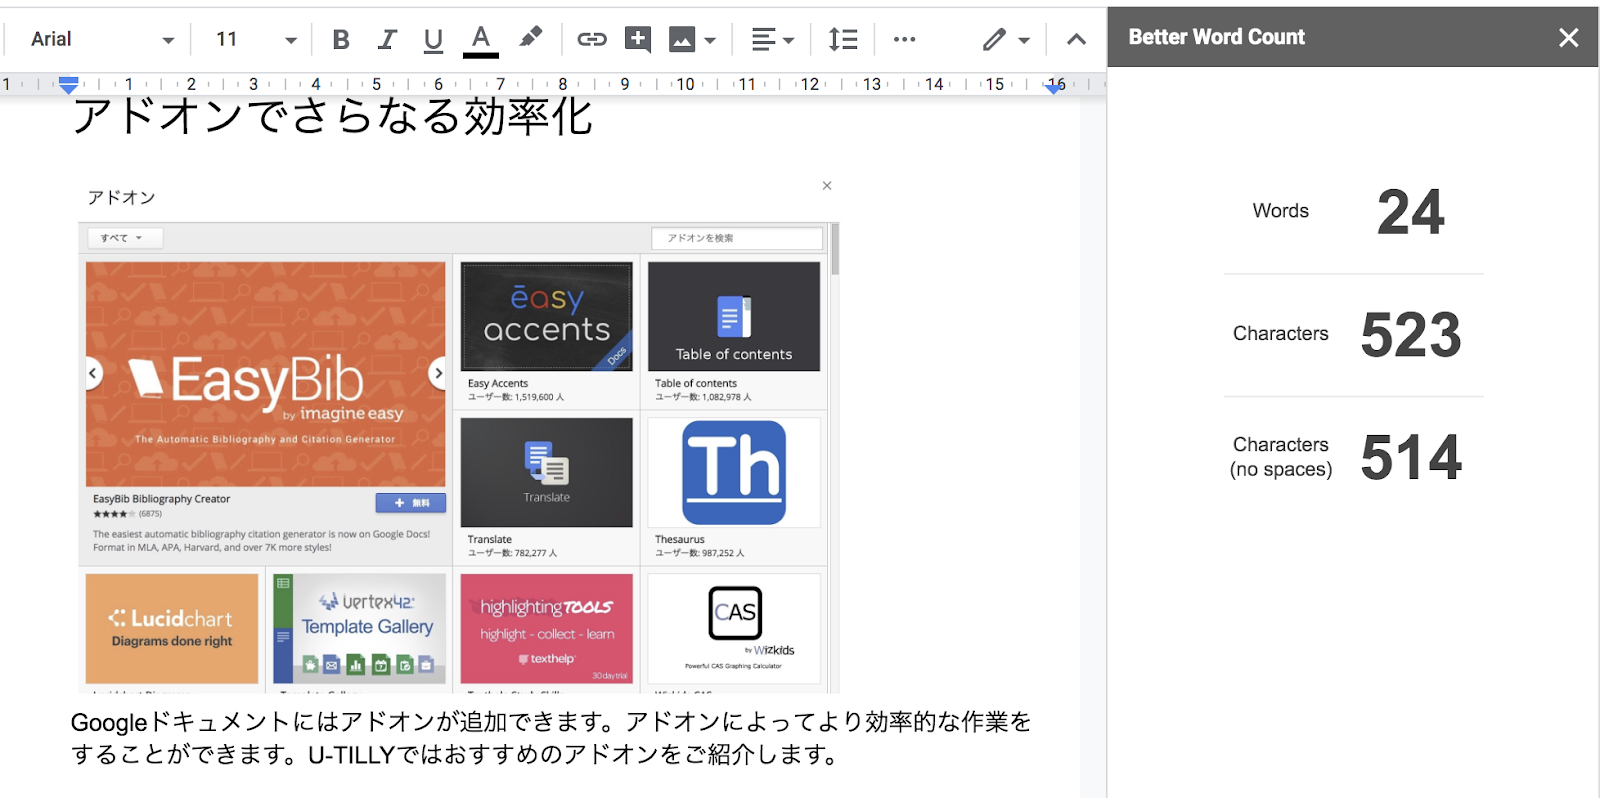Expand the font size 11 dropdown

click(256, 40)
